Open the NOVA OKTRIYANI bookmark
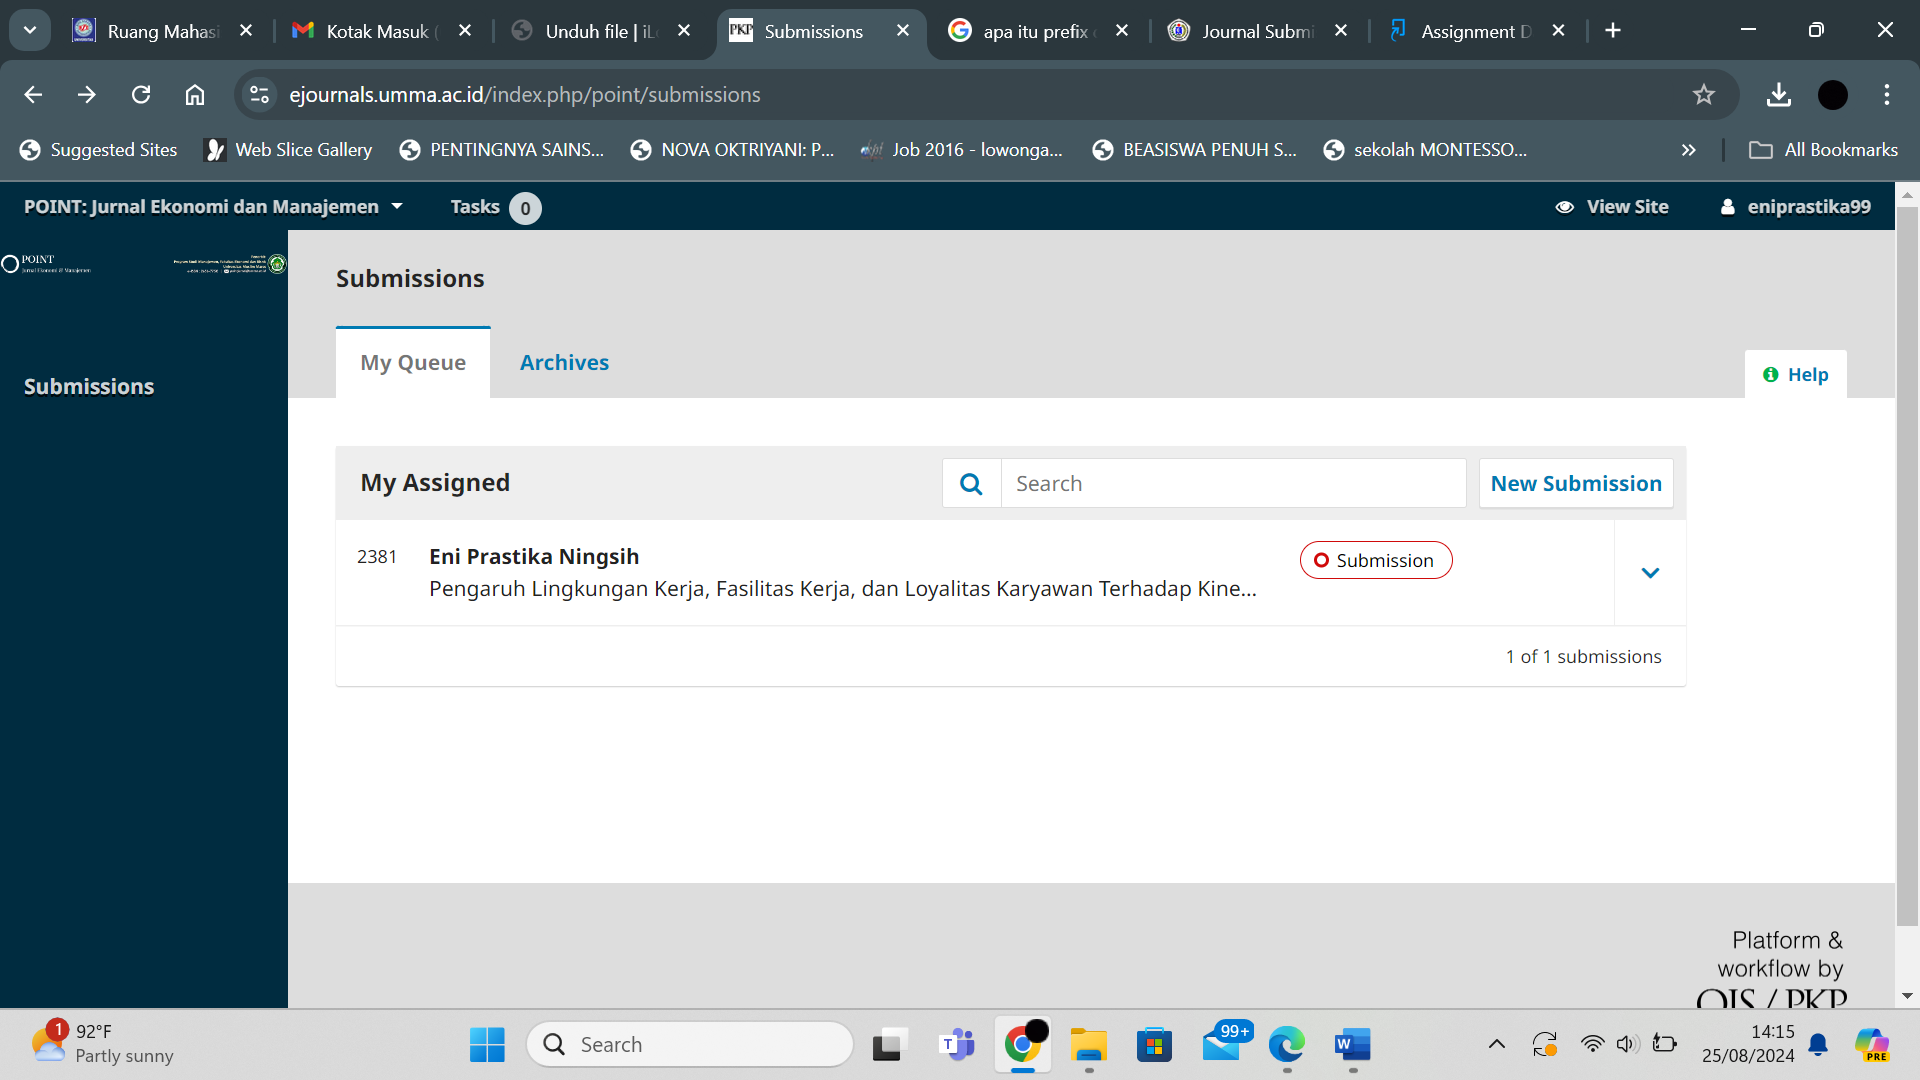The height and width of the screenshot is (1080, 1920). pyautogui.click(x=732, y=150)
